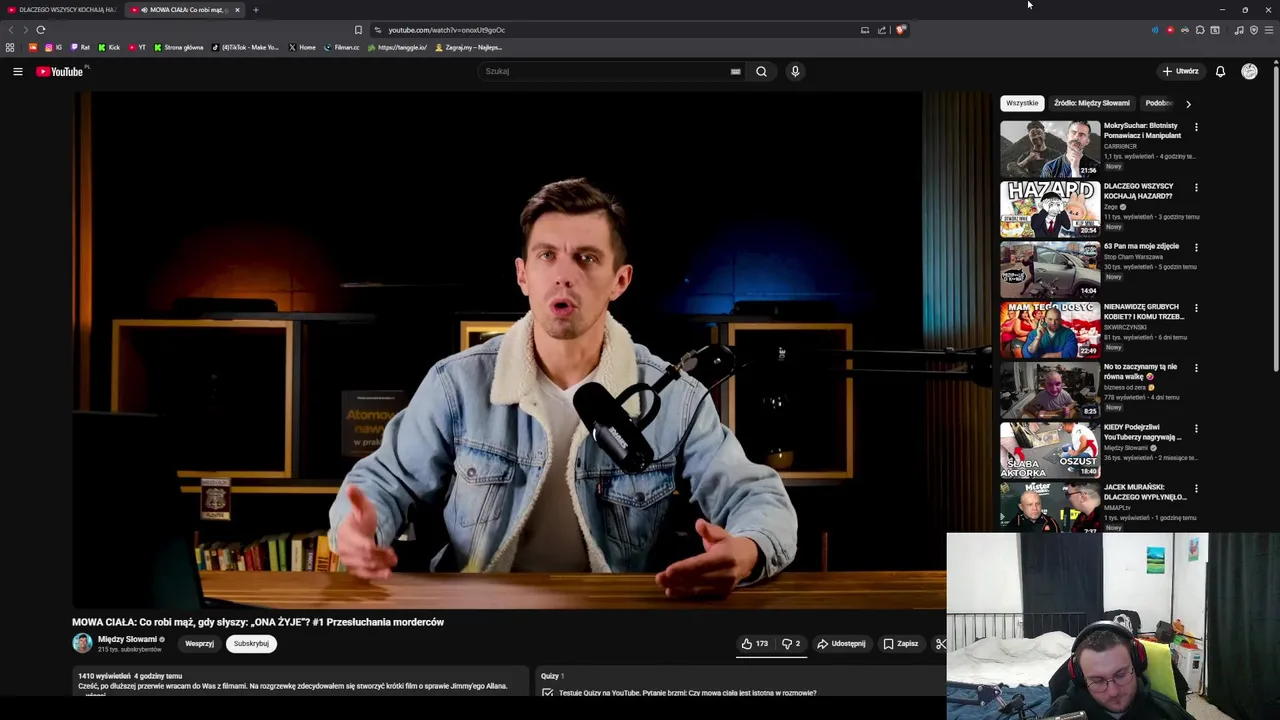The image size is (1280, 720).
Task: Open the TikTok bookmark
Action: (x=246, y=47)
